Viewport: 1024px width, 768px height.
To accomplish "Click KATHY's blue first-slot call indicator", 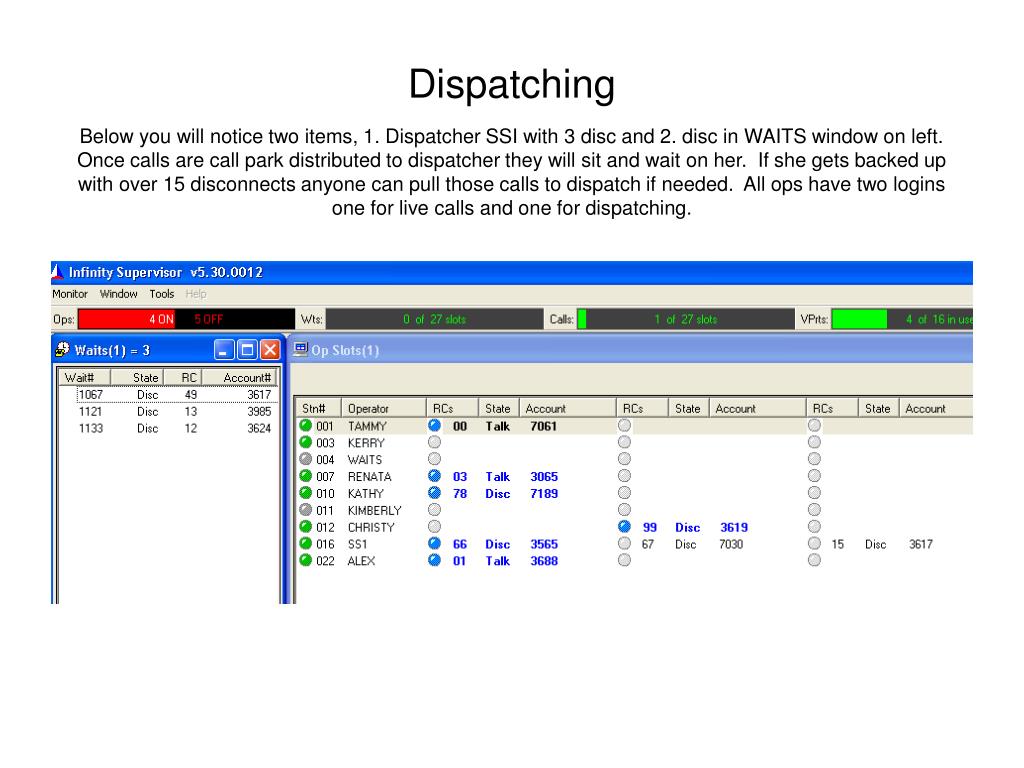I will (x=434, y=493).
